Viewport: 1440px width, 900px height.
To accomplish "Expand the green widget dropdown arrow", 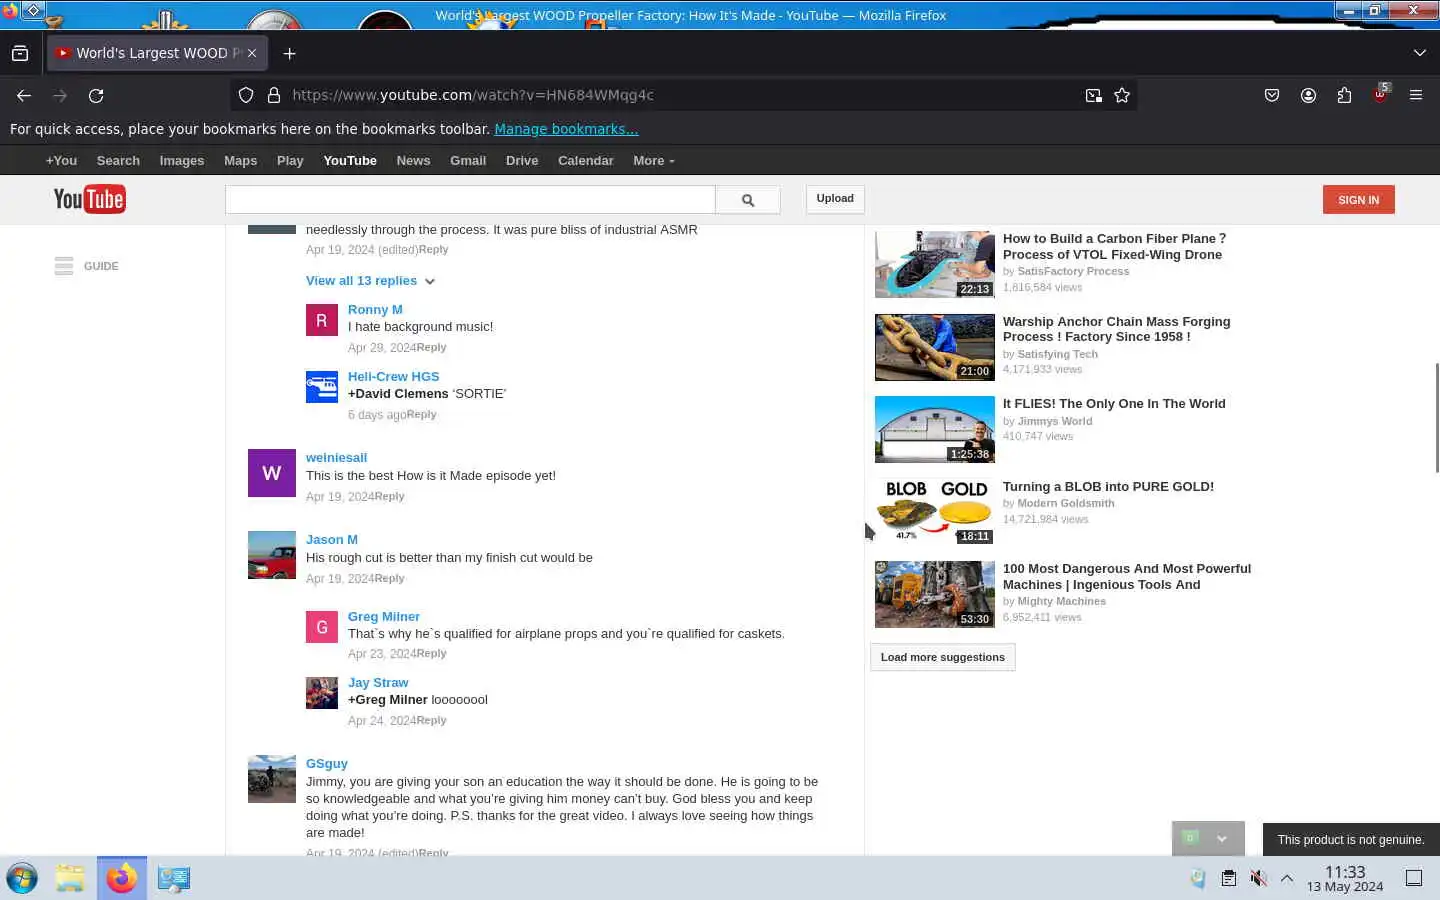I will point(1221,839).
